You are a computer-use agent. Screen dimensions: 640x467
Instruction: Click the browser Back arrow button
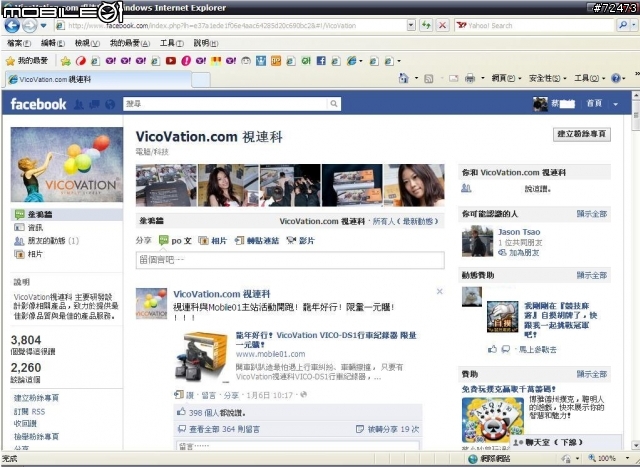tap(12, 26)
